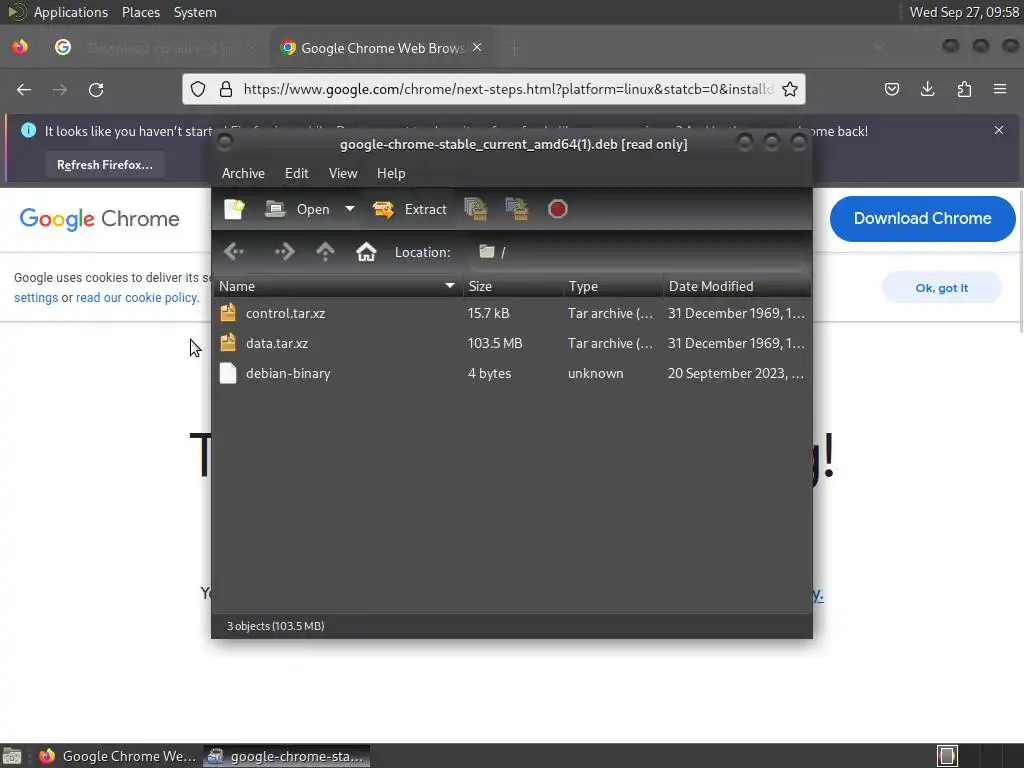The height and width of the screenshot is (768, 1024).
Task: Close the Google Chrome Web Browser tab
Action: 477,47
